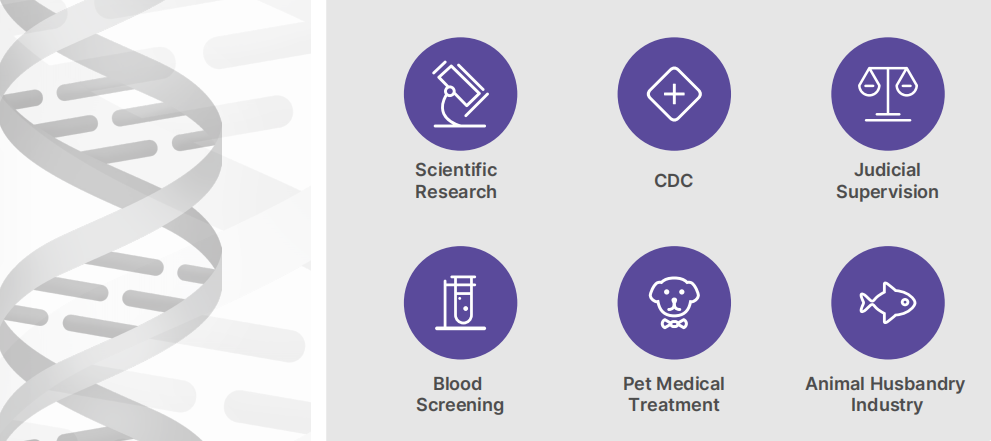Select the word "Blood"
The height and width of the screenshot is (441, 991).
pos(458,384)
